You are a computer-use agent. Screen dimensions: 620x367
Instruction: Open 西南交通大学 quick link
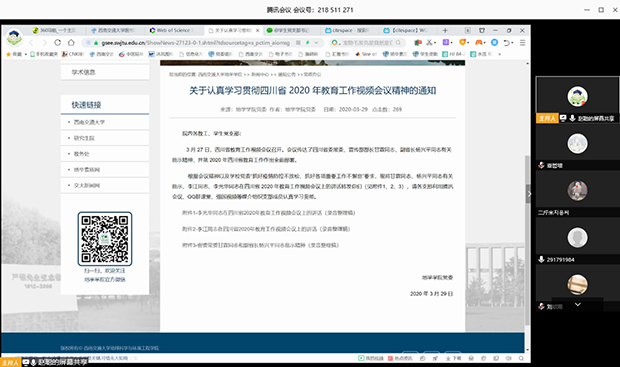(89, 122)
